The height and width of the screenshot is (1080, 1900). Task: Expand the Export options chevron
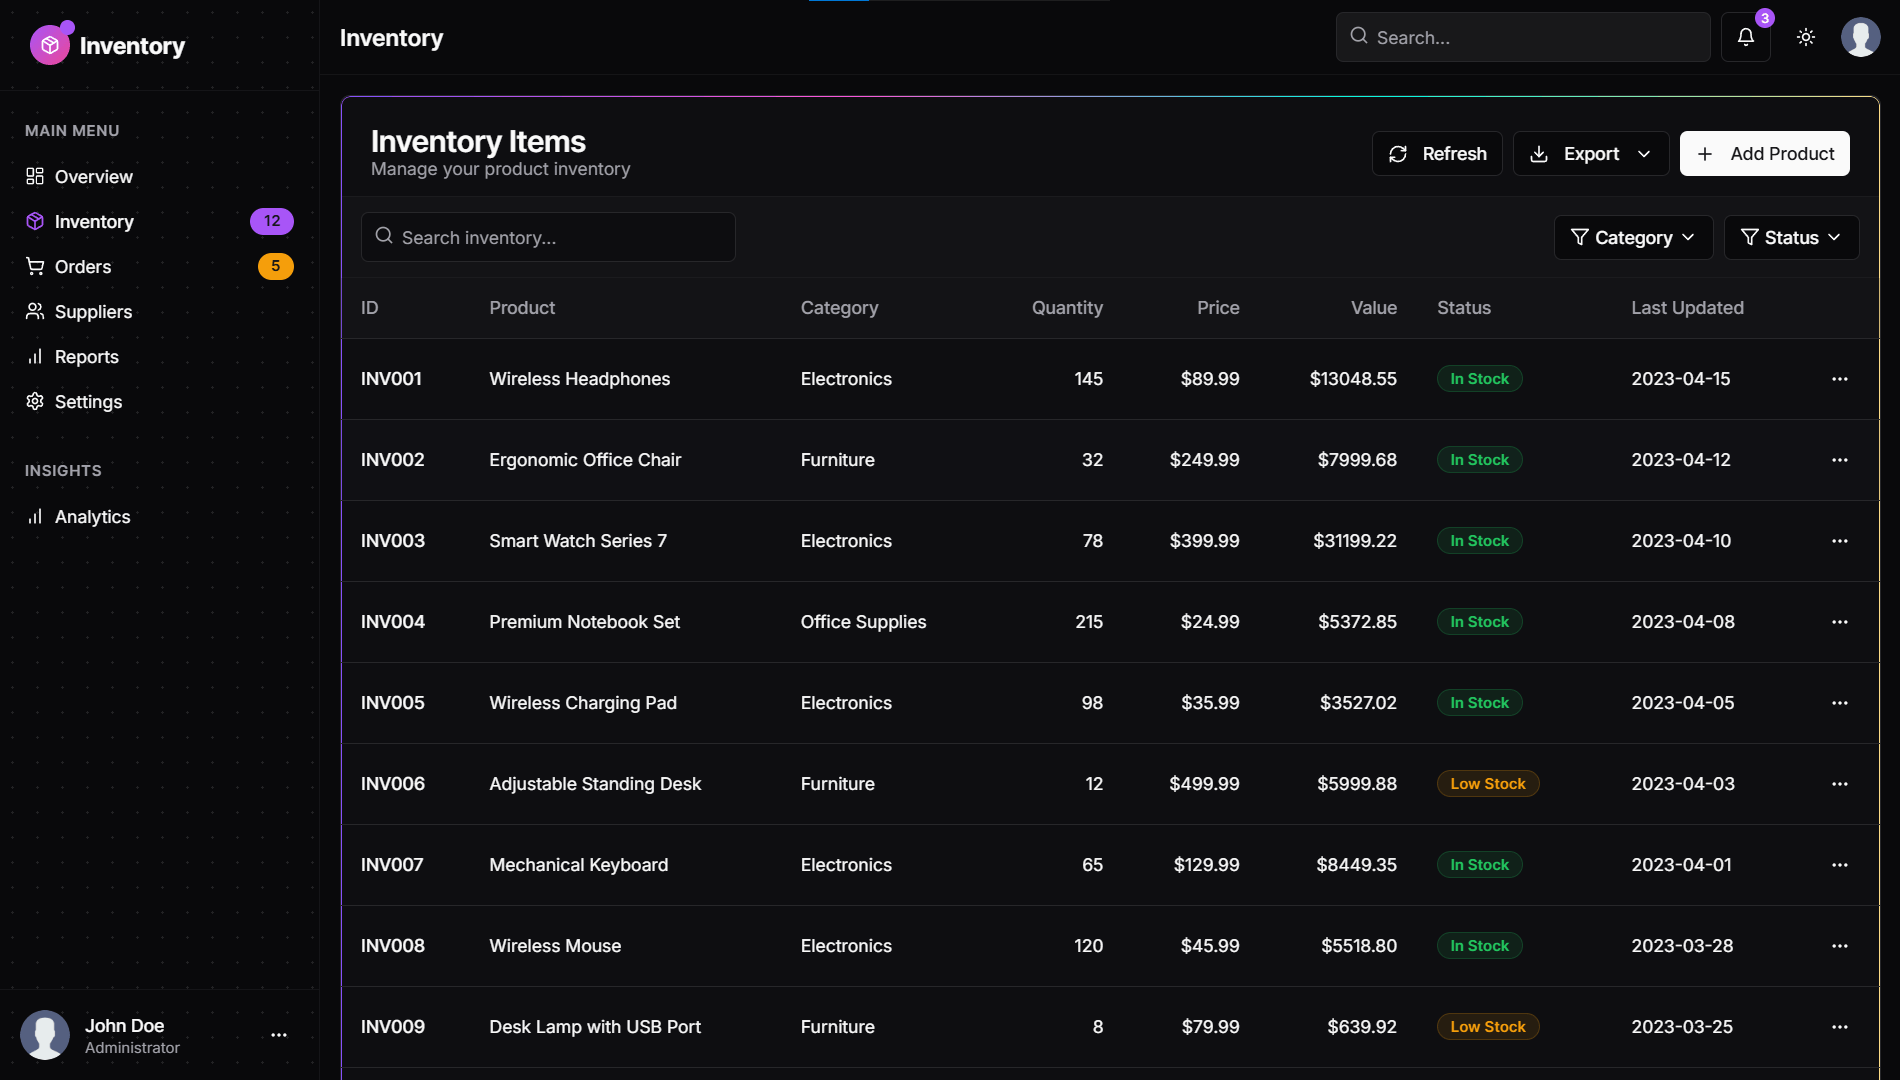coord(1645,153)
